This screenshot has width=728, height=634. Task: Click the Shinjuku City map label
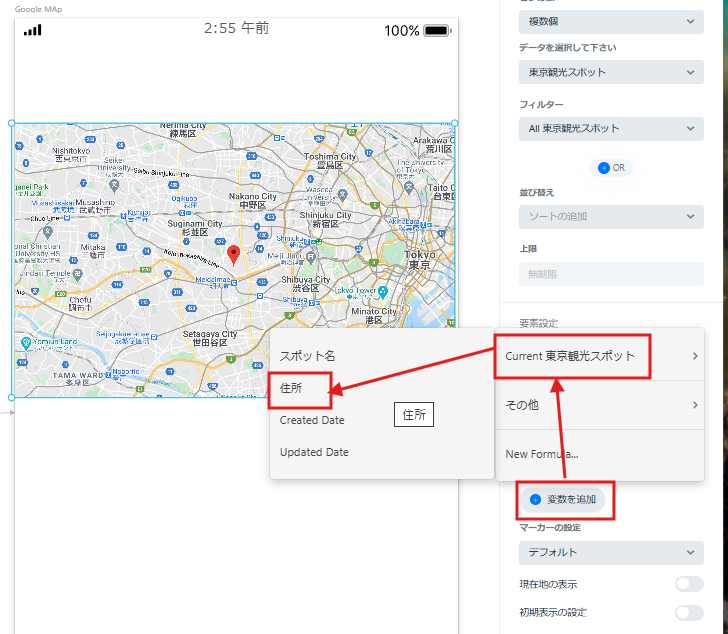coord(325,220)
